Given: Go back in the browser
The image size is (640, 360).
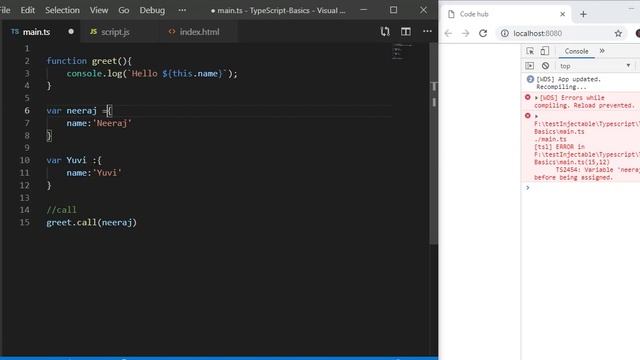Looking at the screenshot, I should (448, 33).
